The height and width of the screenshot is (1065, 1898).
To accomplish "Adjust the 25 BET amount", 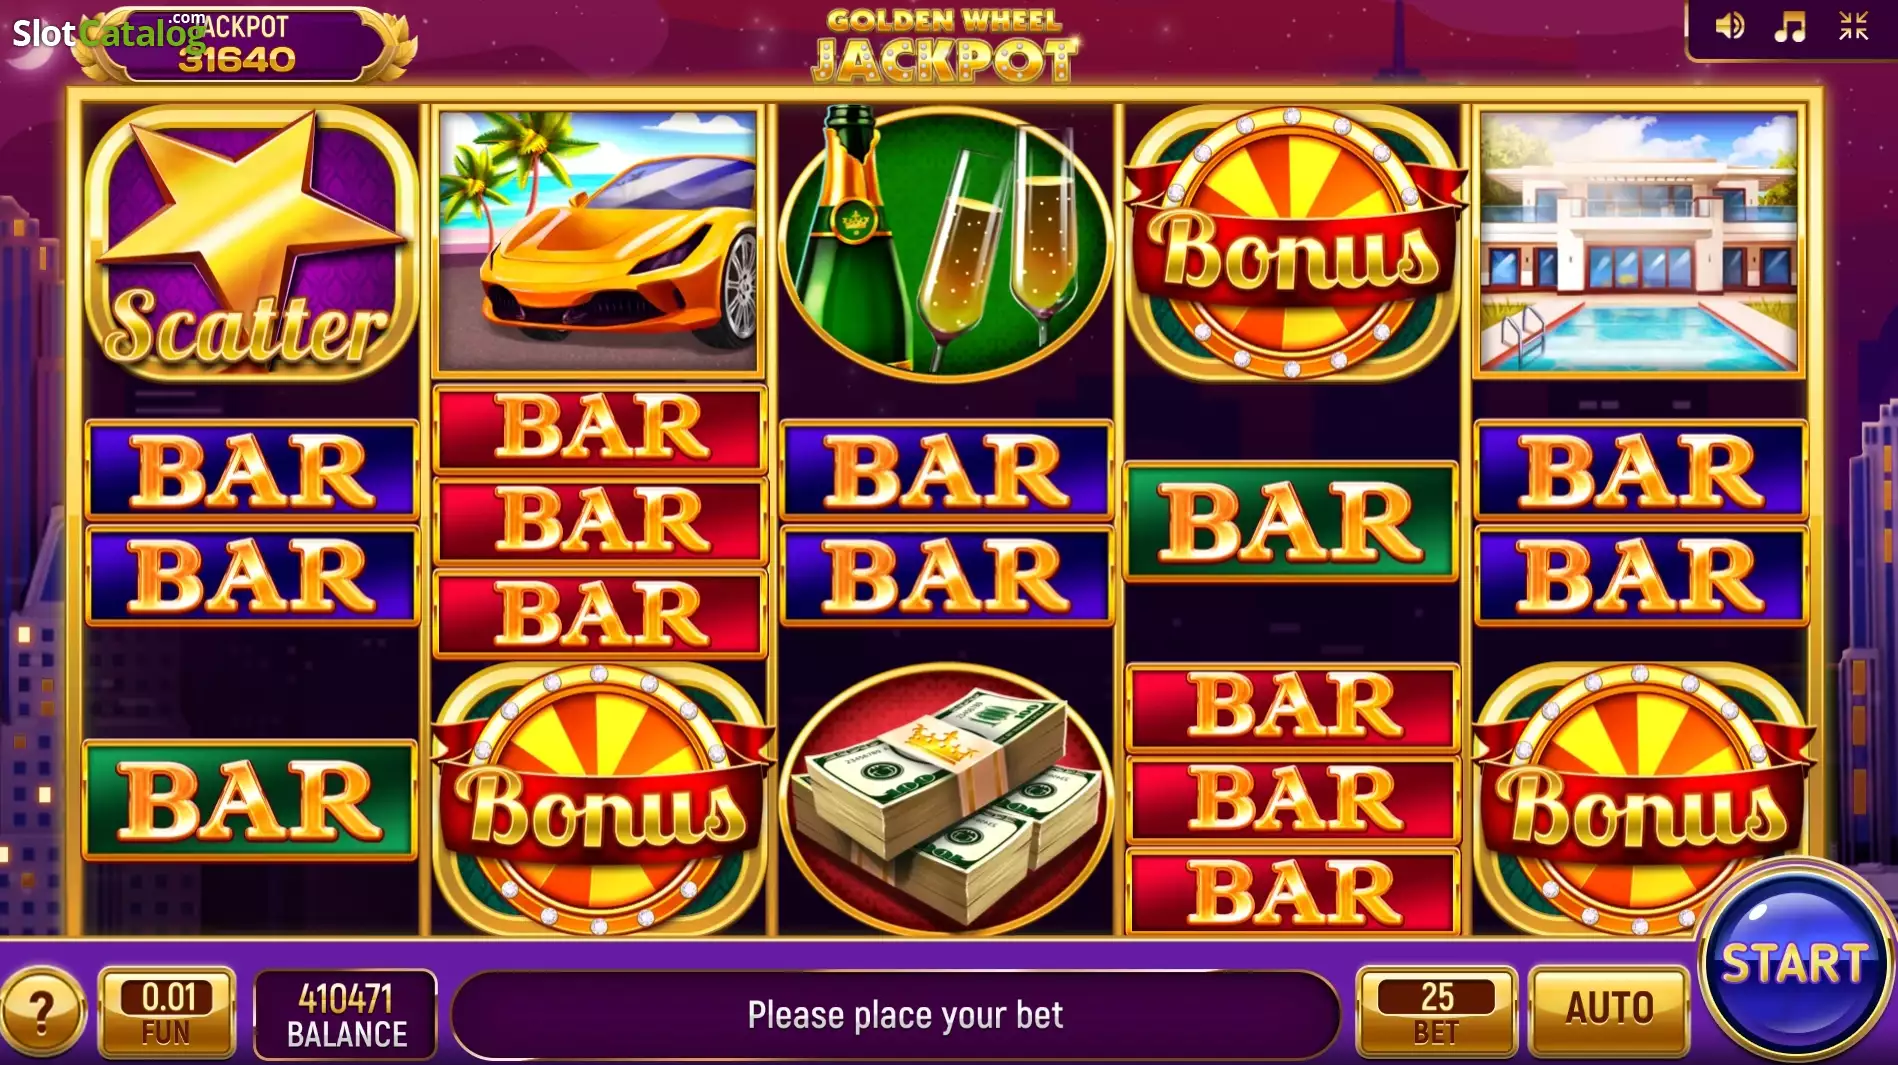I will click(x=1436, y=1011).
